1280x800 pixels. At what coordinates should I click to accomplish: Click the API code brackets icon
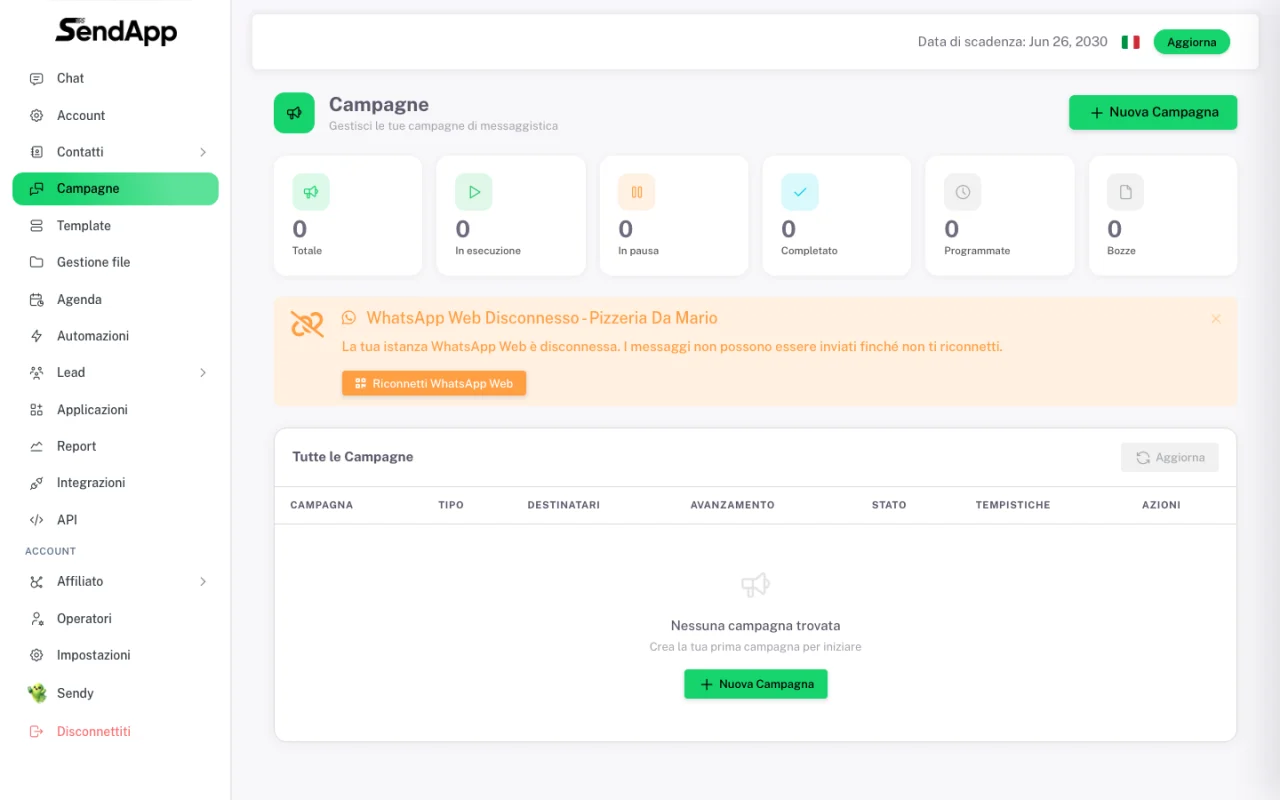tap(37, 520)
